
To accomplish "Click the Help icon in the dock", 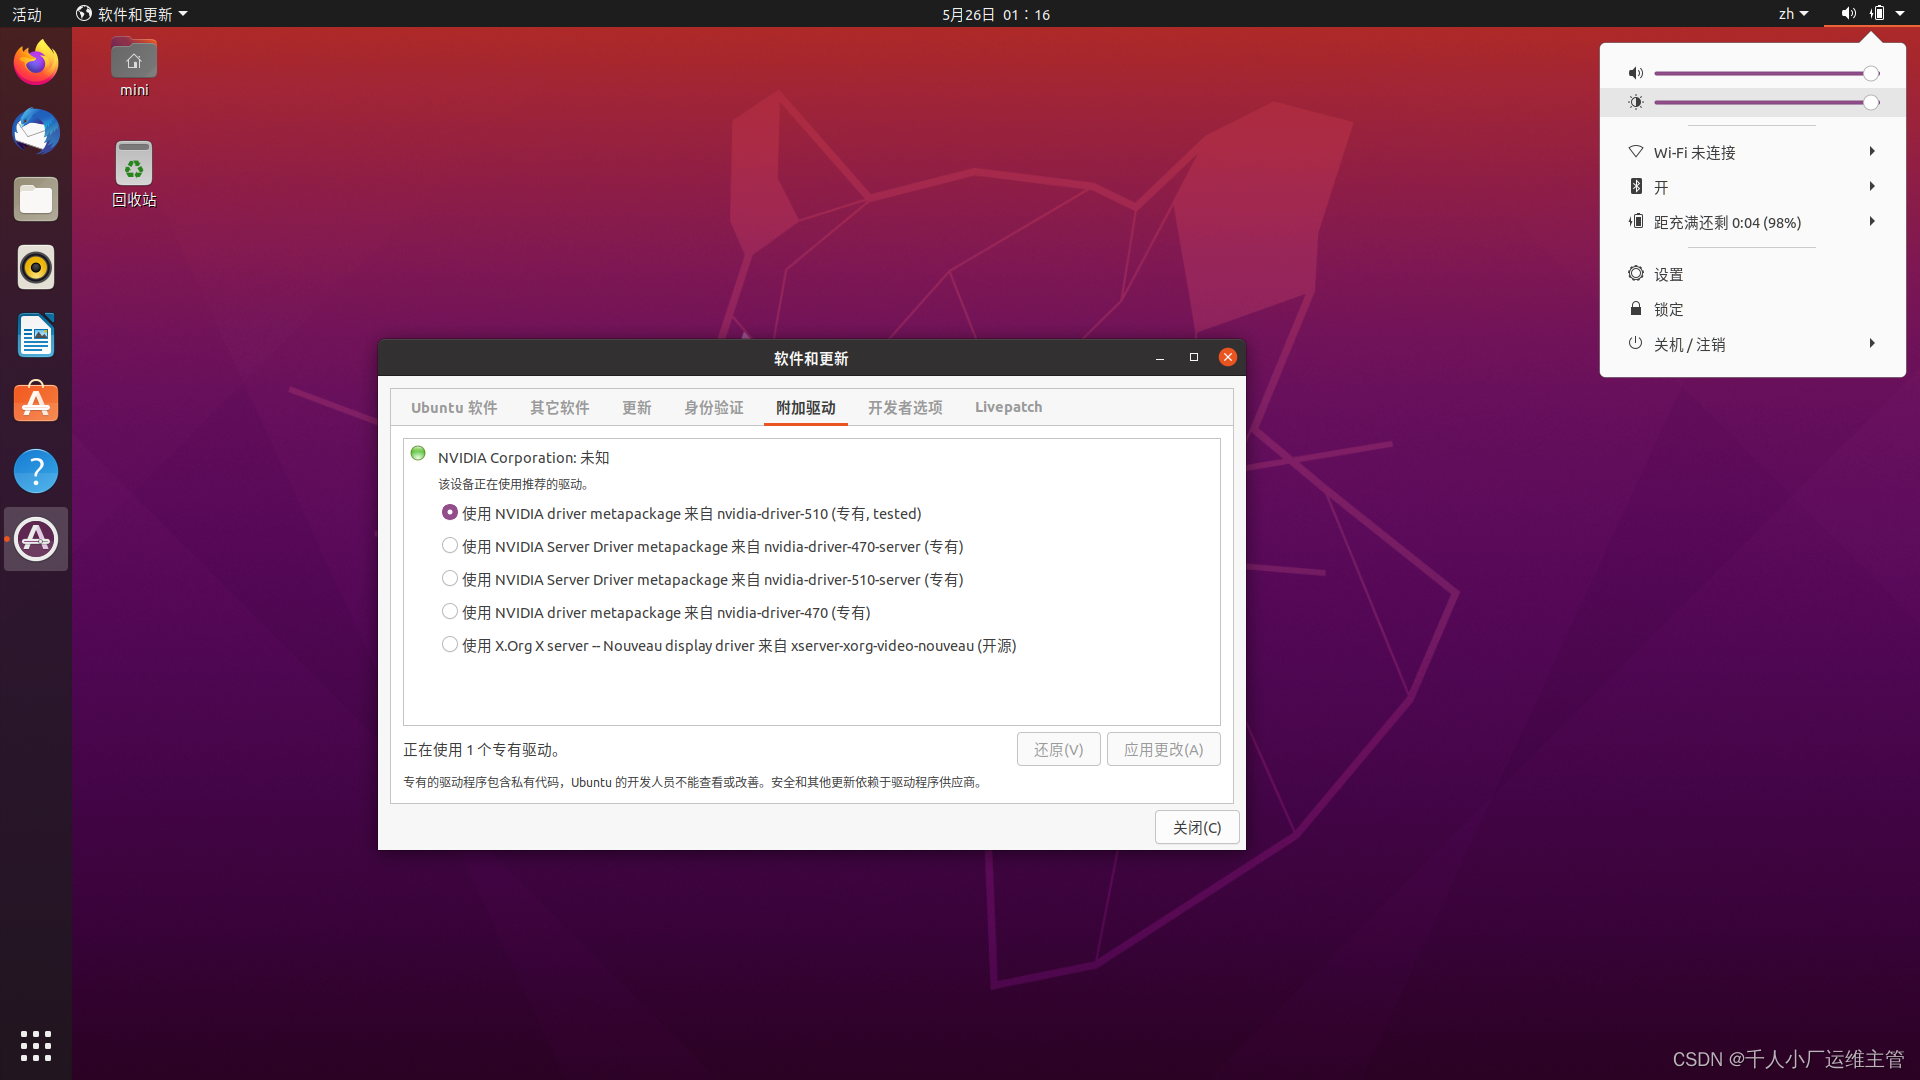I will pos(36,471).
